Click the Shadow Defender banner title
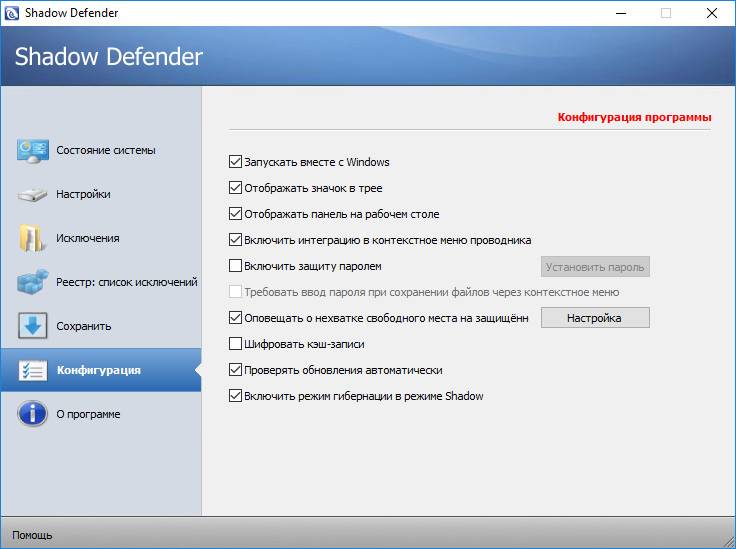 click(x=108, y=57)
